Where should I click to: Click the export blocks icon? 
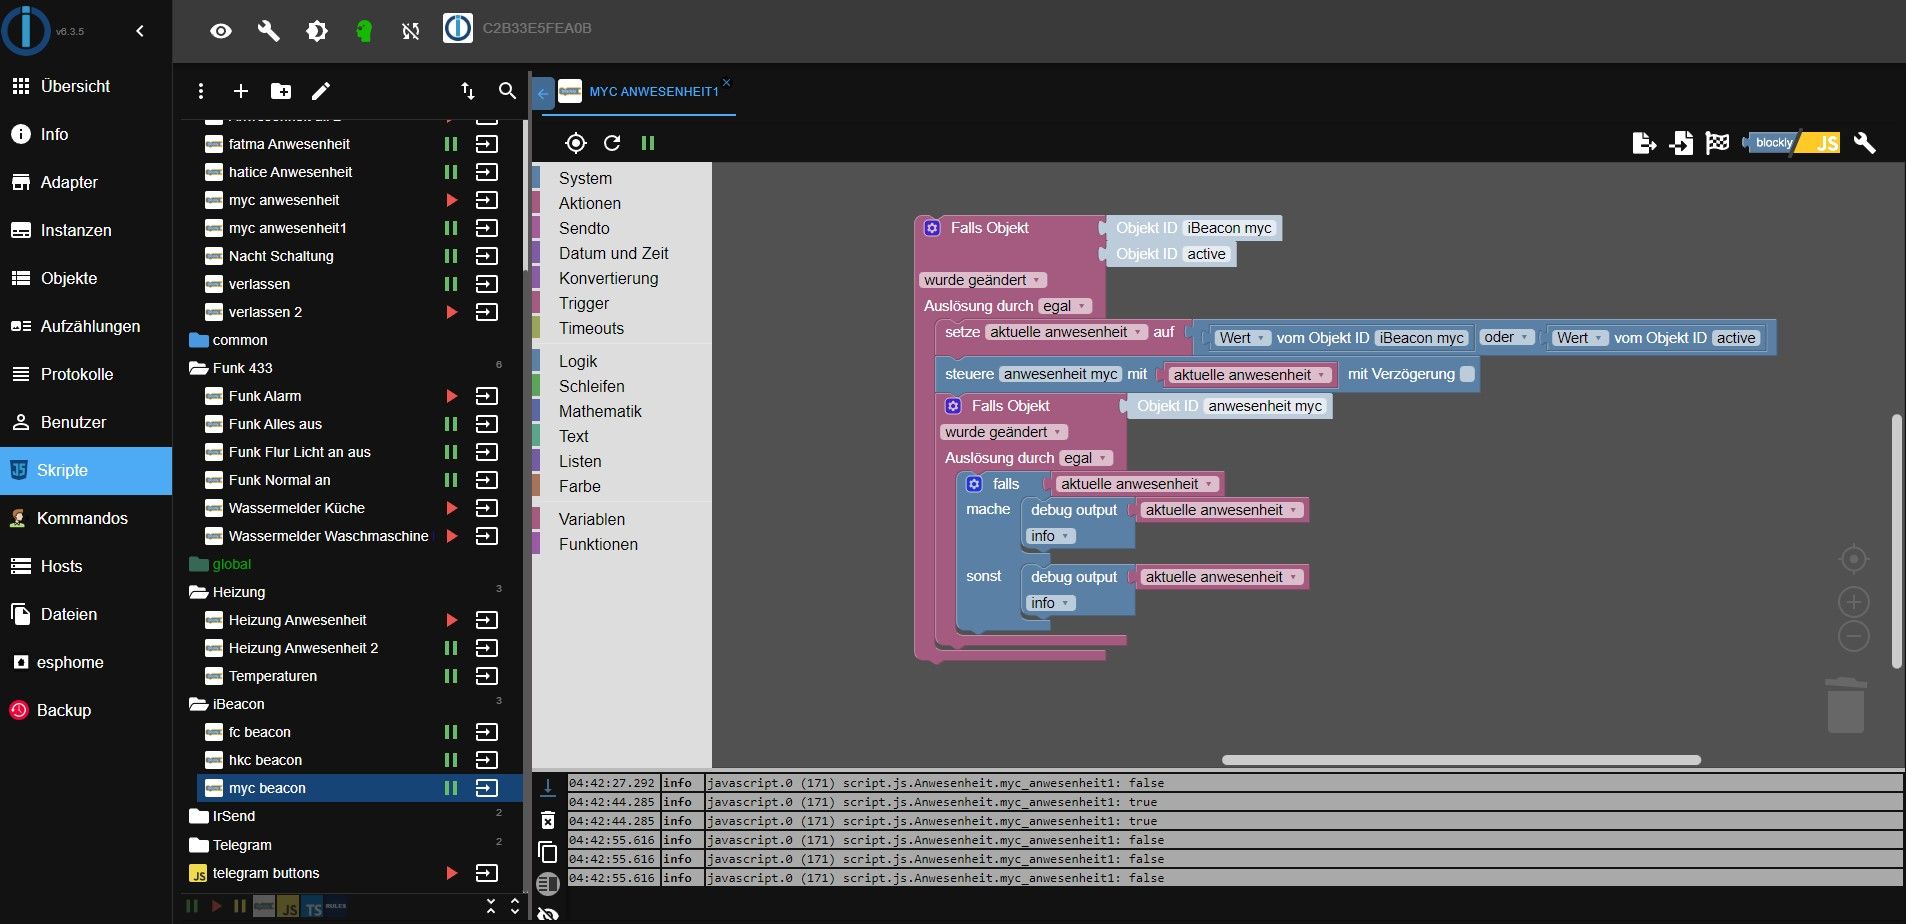(1644, 143)
